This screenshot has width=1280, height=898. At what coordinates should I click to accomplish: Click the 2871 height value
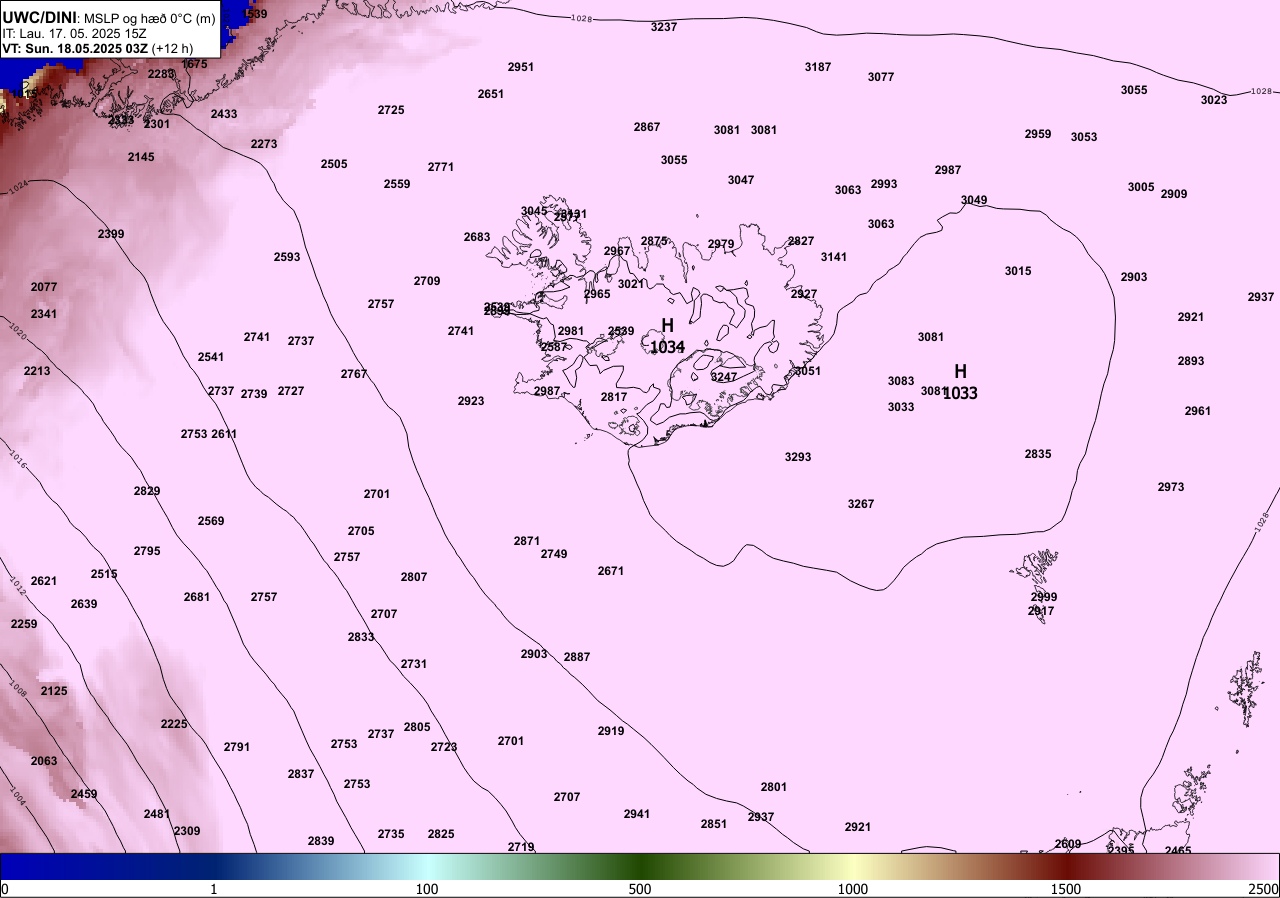(527, 541)
